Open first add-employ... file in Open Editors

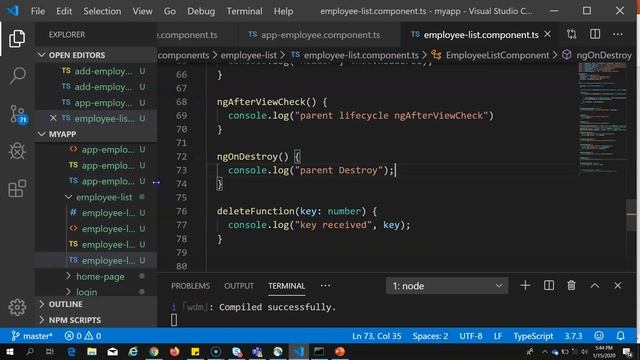coord(103,71)
